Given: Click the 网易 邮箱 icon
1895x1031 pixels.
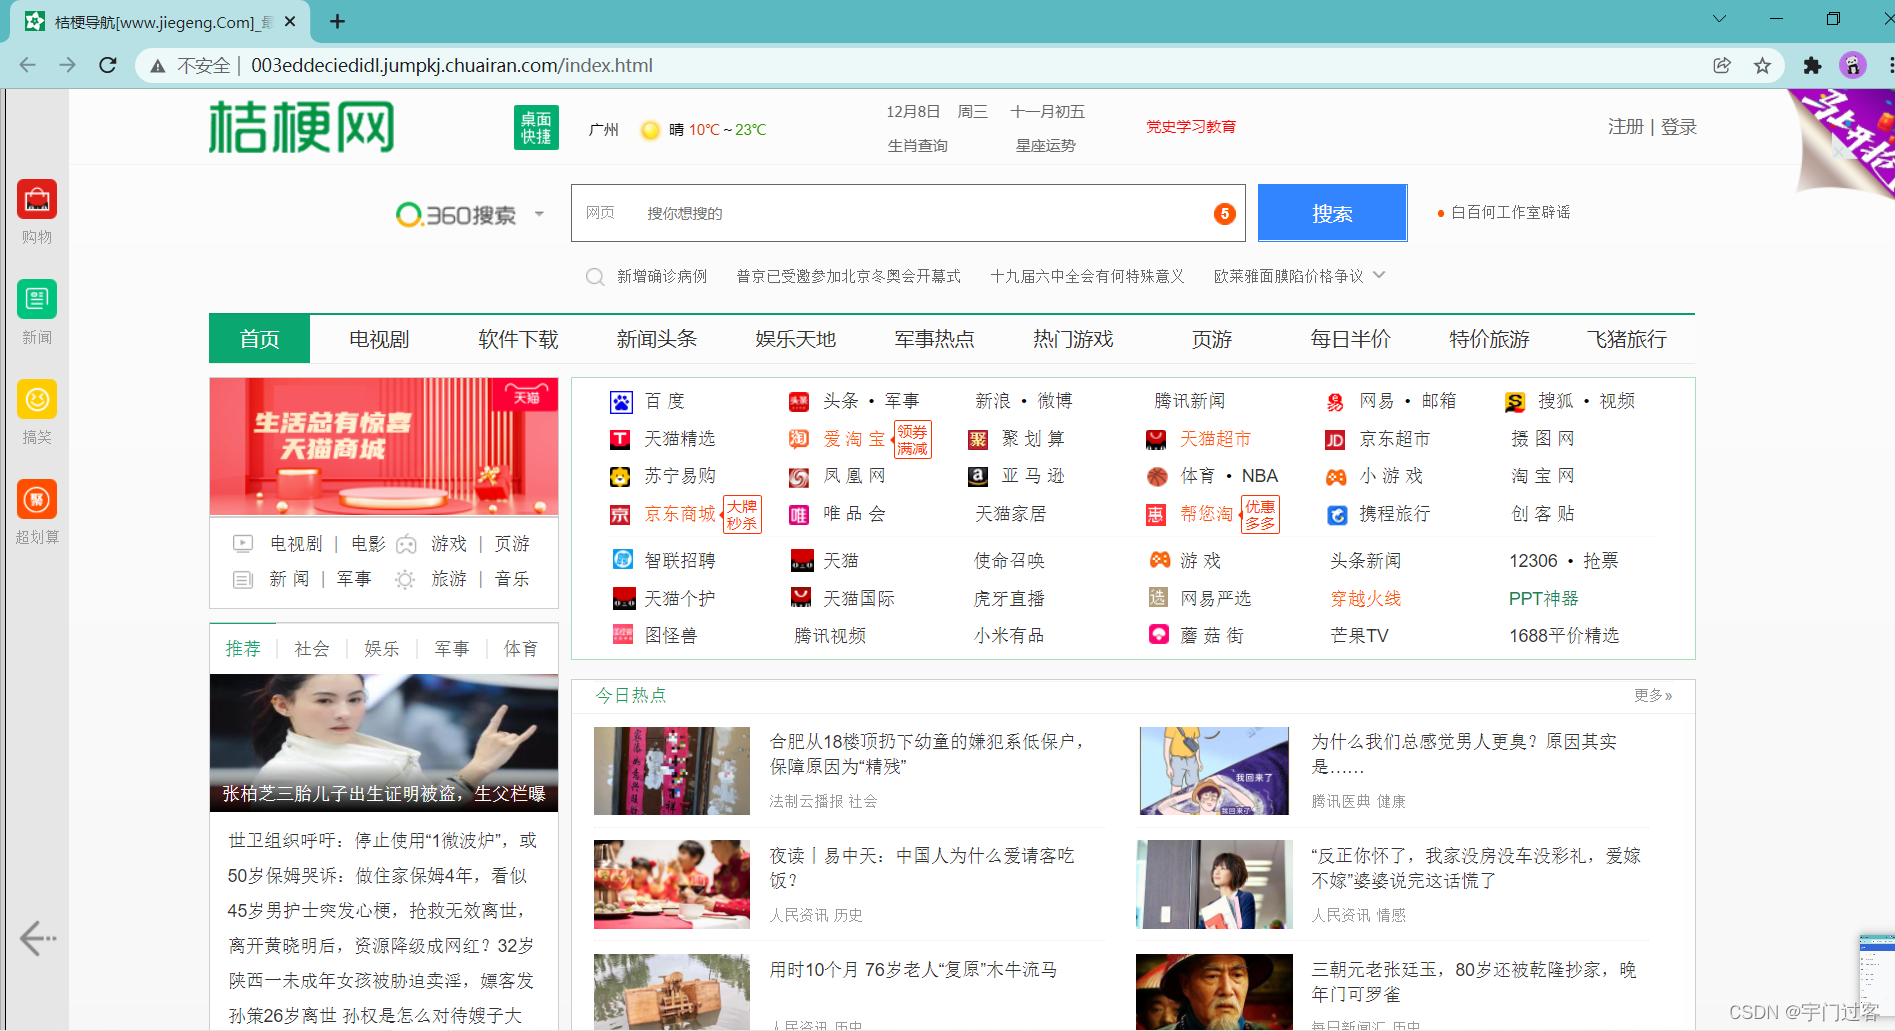Looking at the screenshot, I should coord(1336,402).
